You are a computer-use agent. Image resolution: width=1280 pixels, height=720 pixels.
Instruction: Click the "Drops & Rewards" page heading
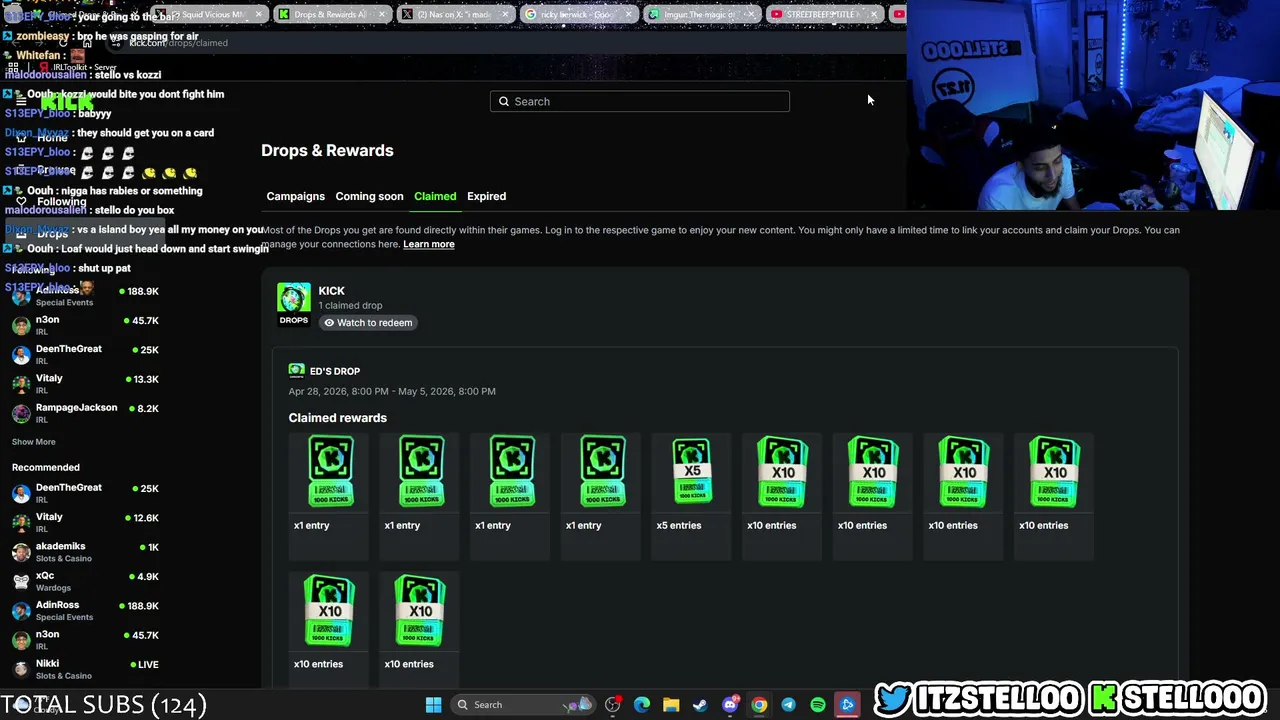point(327,150)
